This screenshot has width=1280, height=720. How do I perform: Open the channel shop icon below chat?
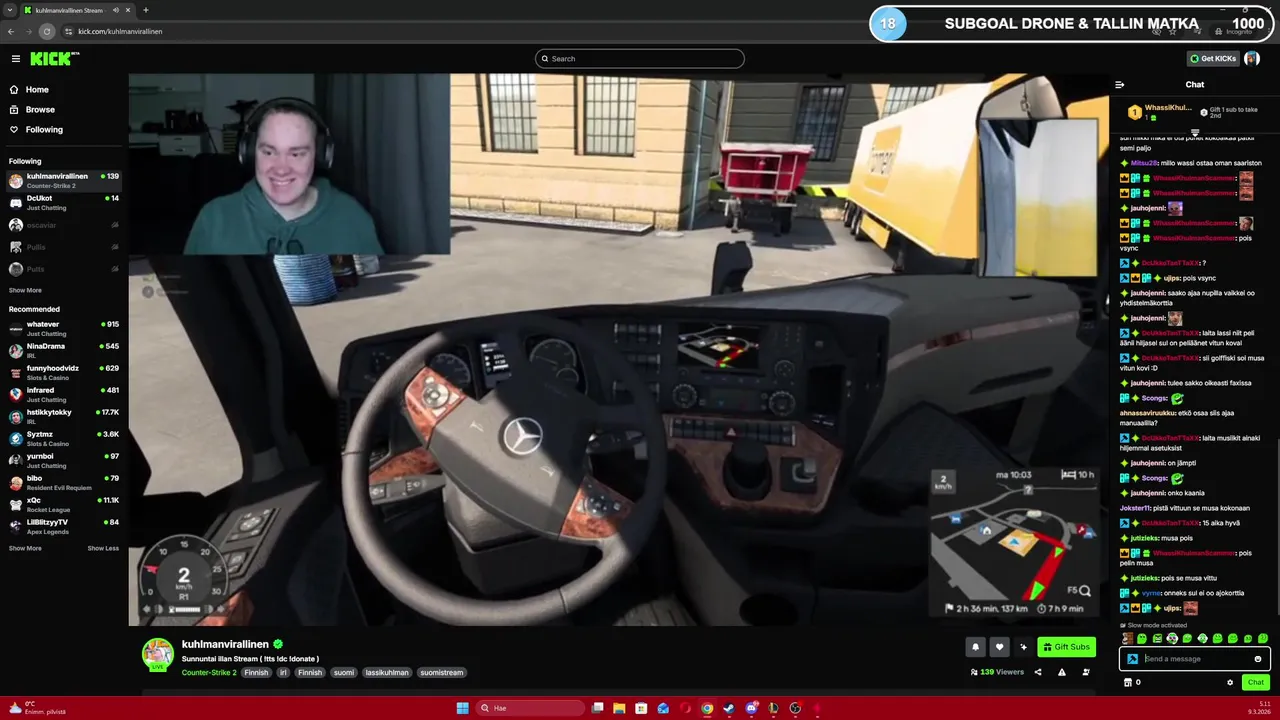tap(1128, 682)
